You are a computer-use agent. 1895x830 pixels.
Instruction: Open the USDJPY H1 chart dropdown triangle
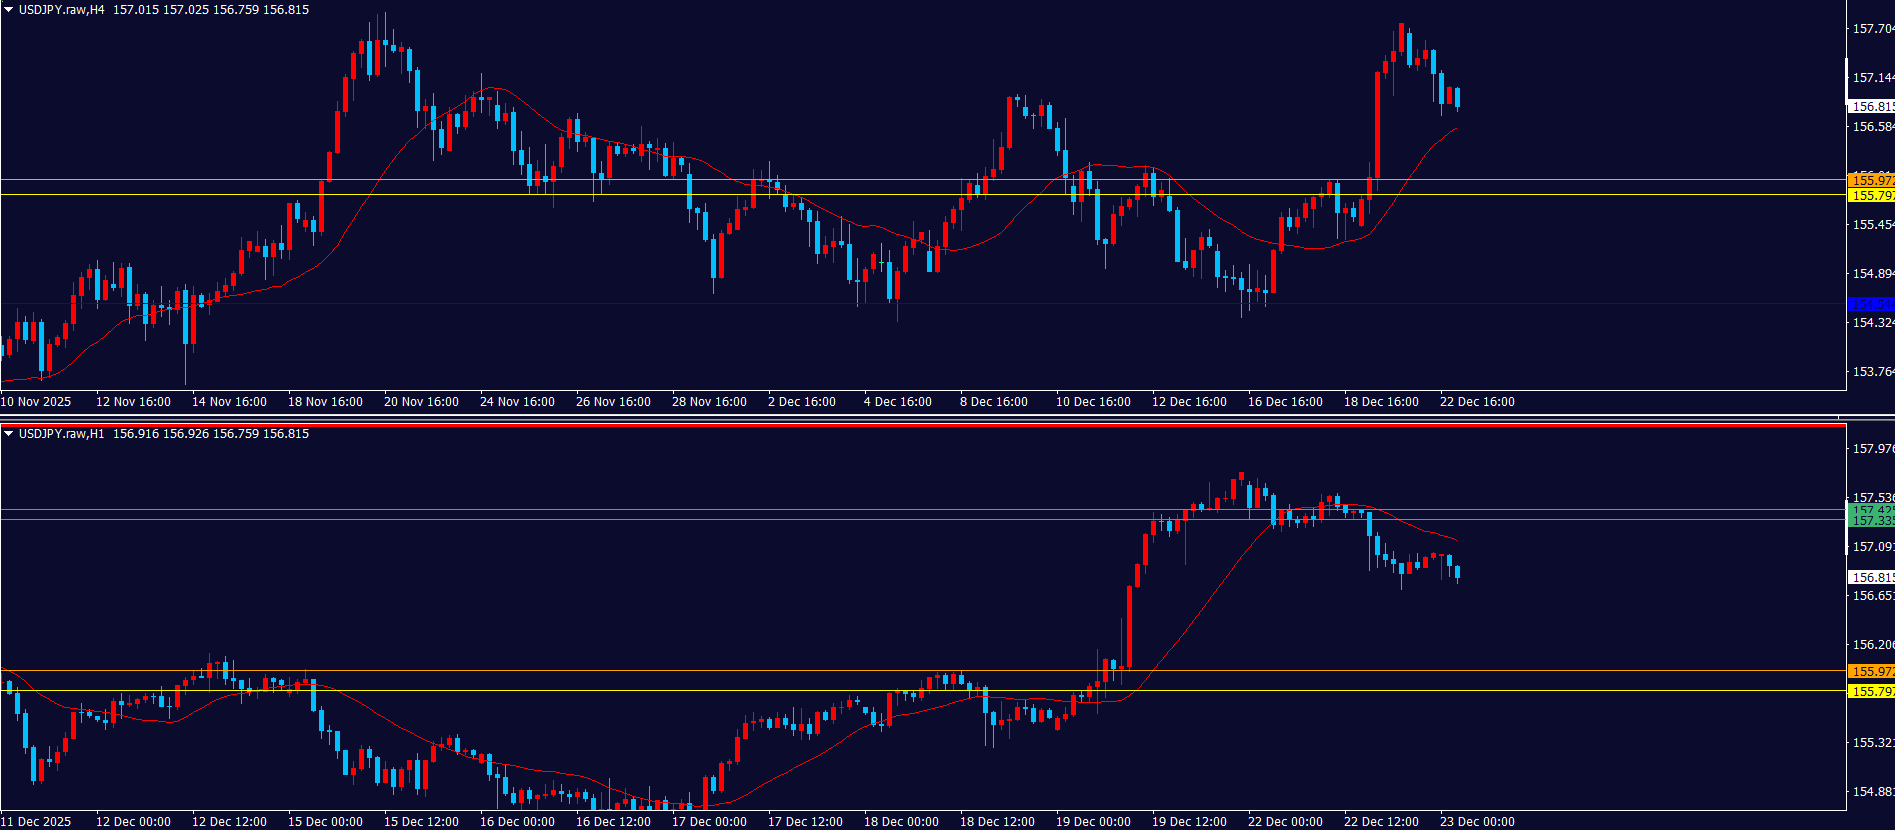tap(9, 434)
